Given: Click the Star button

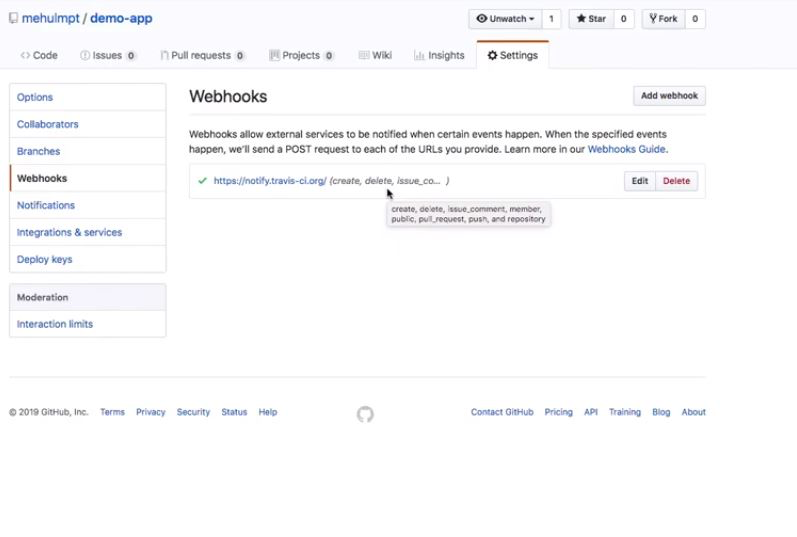Looking at the screenshot, I should coord(592,19).
